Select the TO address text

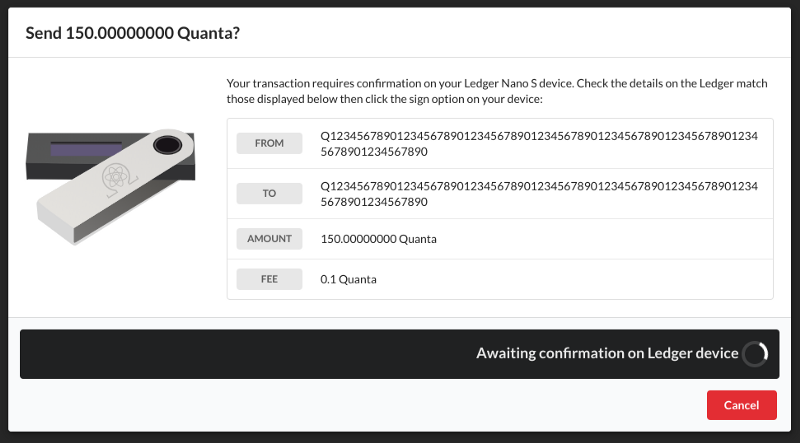click(x=539, y=193)
